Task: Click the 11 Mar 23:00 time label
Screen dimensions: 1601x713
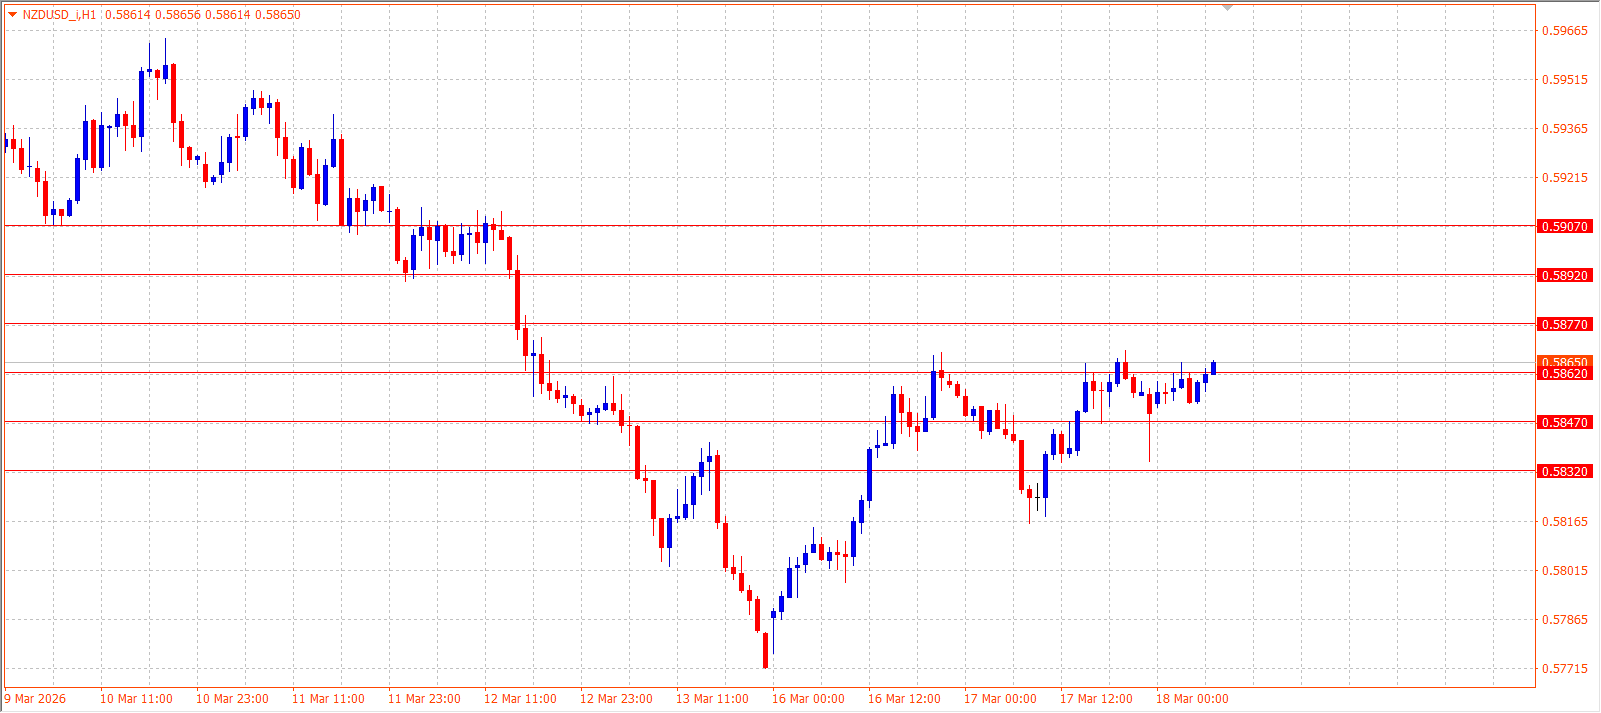Action: pos(424,699)
